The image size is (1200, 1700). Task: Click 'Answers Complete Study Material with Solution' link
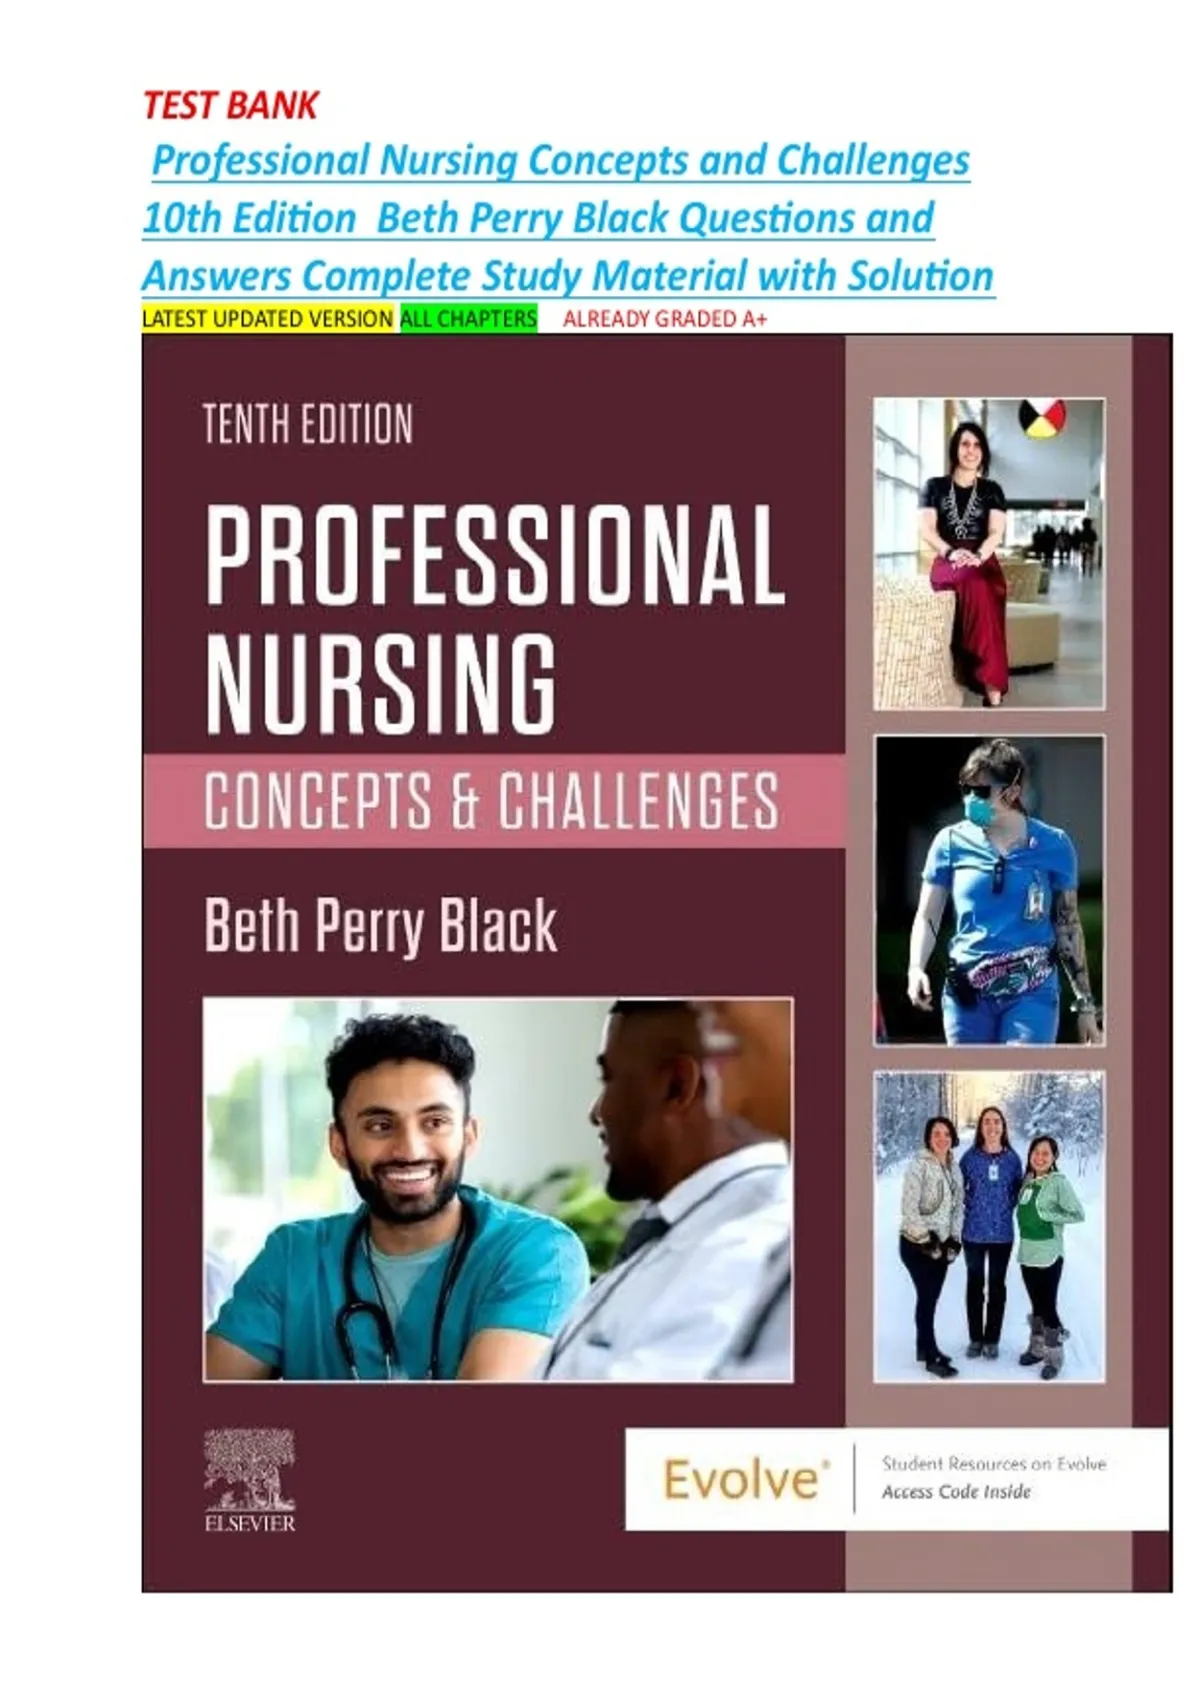tap(568, 276)
